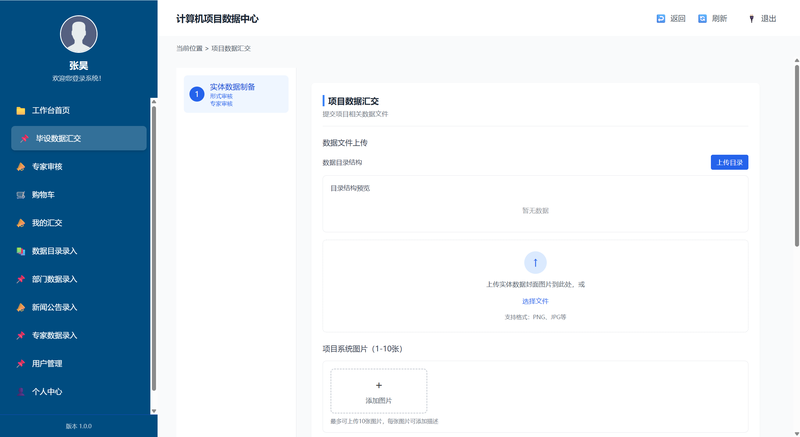Go to 用户管理 in the sidebar
This screenshot has width=800, height=437.
click(47, 363)
